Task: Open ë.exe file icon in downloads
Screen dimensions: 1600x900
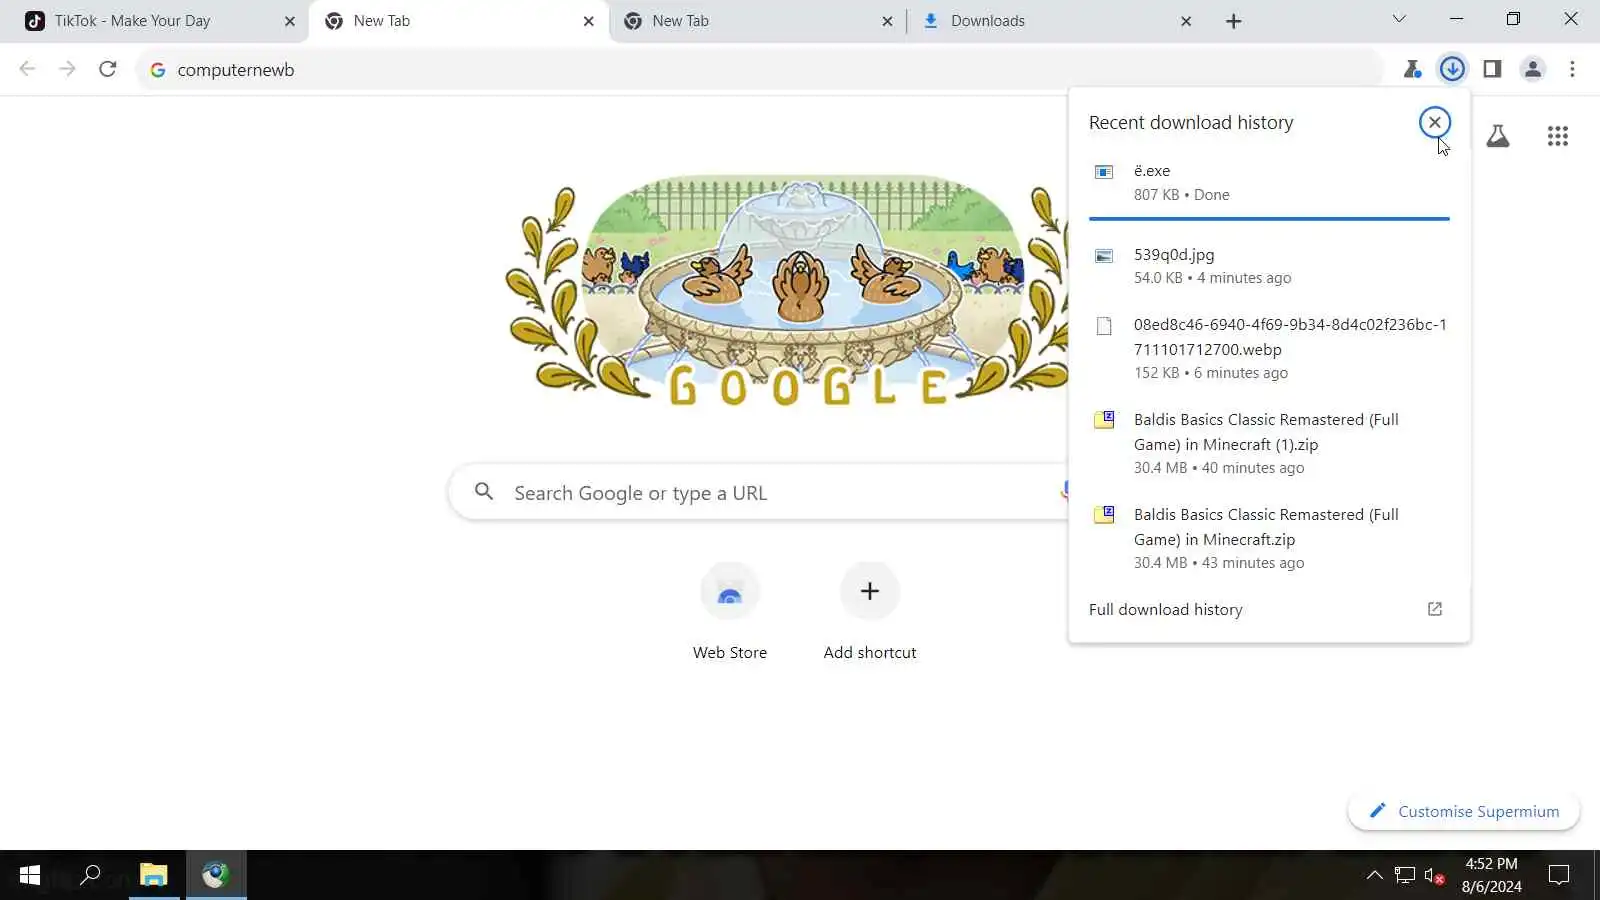Action: click(x=1104, y=172)
